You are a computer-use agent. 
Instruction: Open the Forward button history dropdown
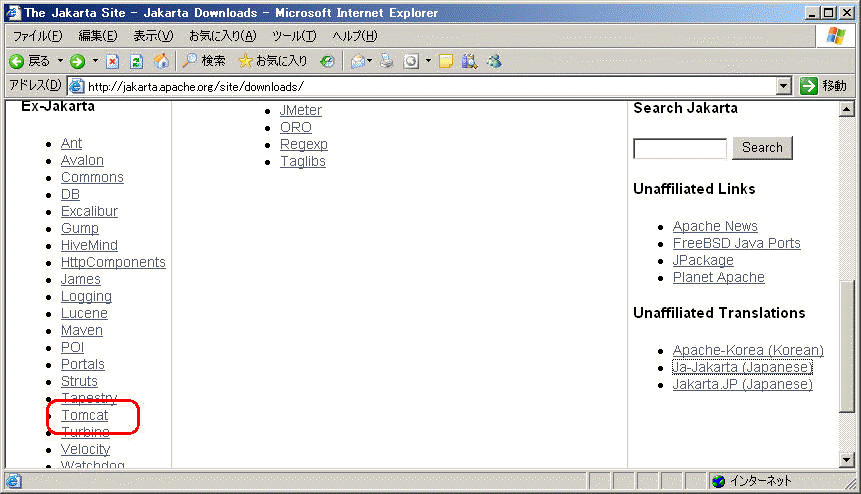pos(95,61)
